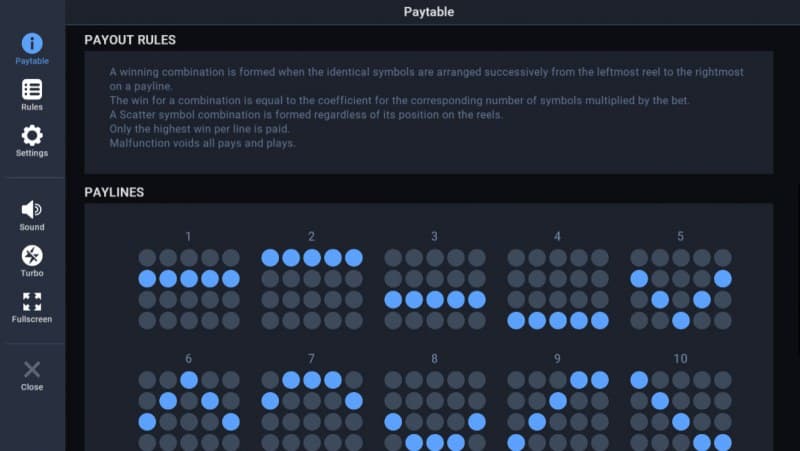800x451 pixels.
Task: Select payline 8 pattern grid
Action: point(435,410)
